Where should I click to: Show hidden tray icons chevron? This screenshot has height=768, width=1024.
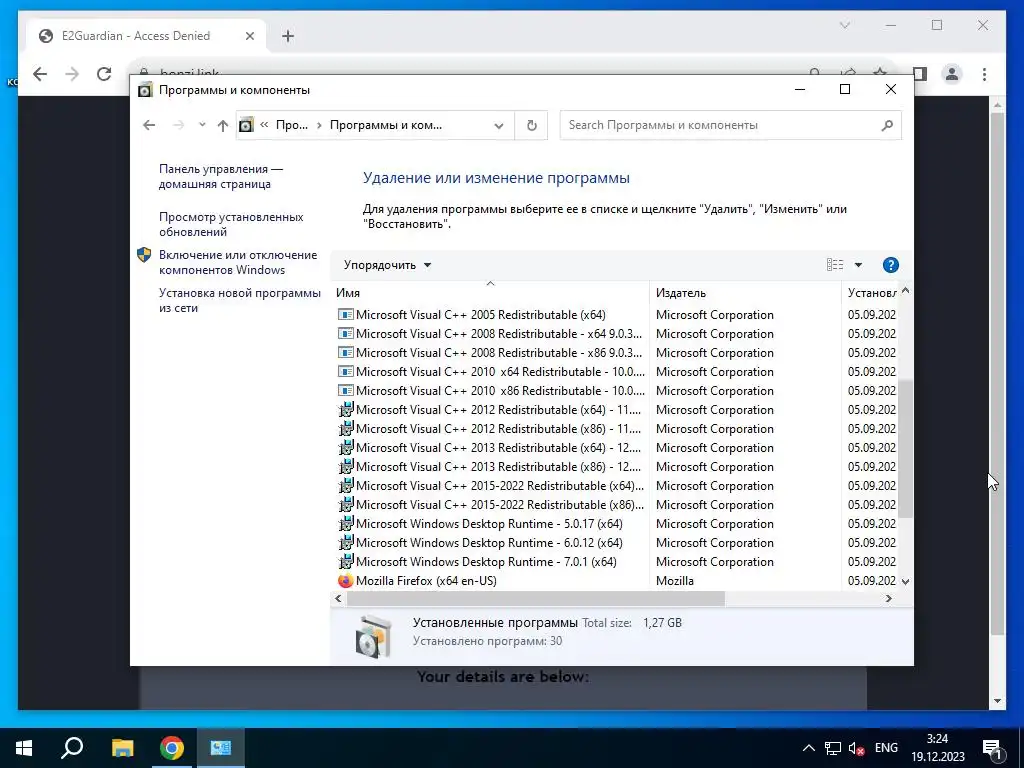[808, 748]
